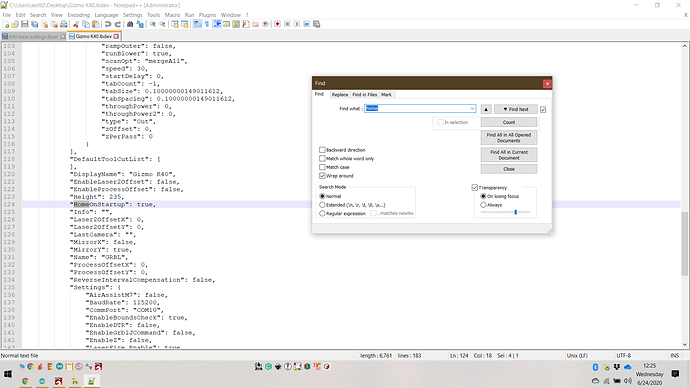Open the Language menu

[x=106, y=15]
